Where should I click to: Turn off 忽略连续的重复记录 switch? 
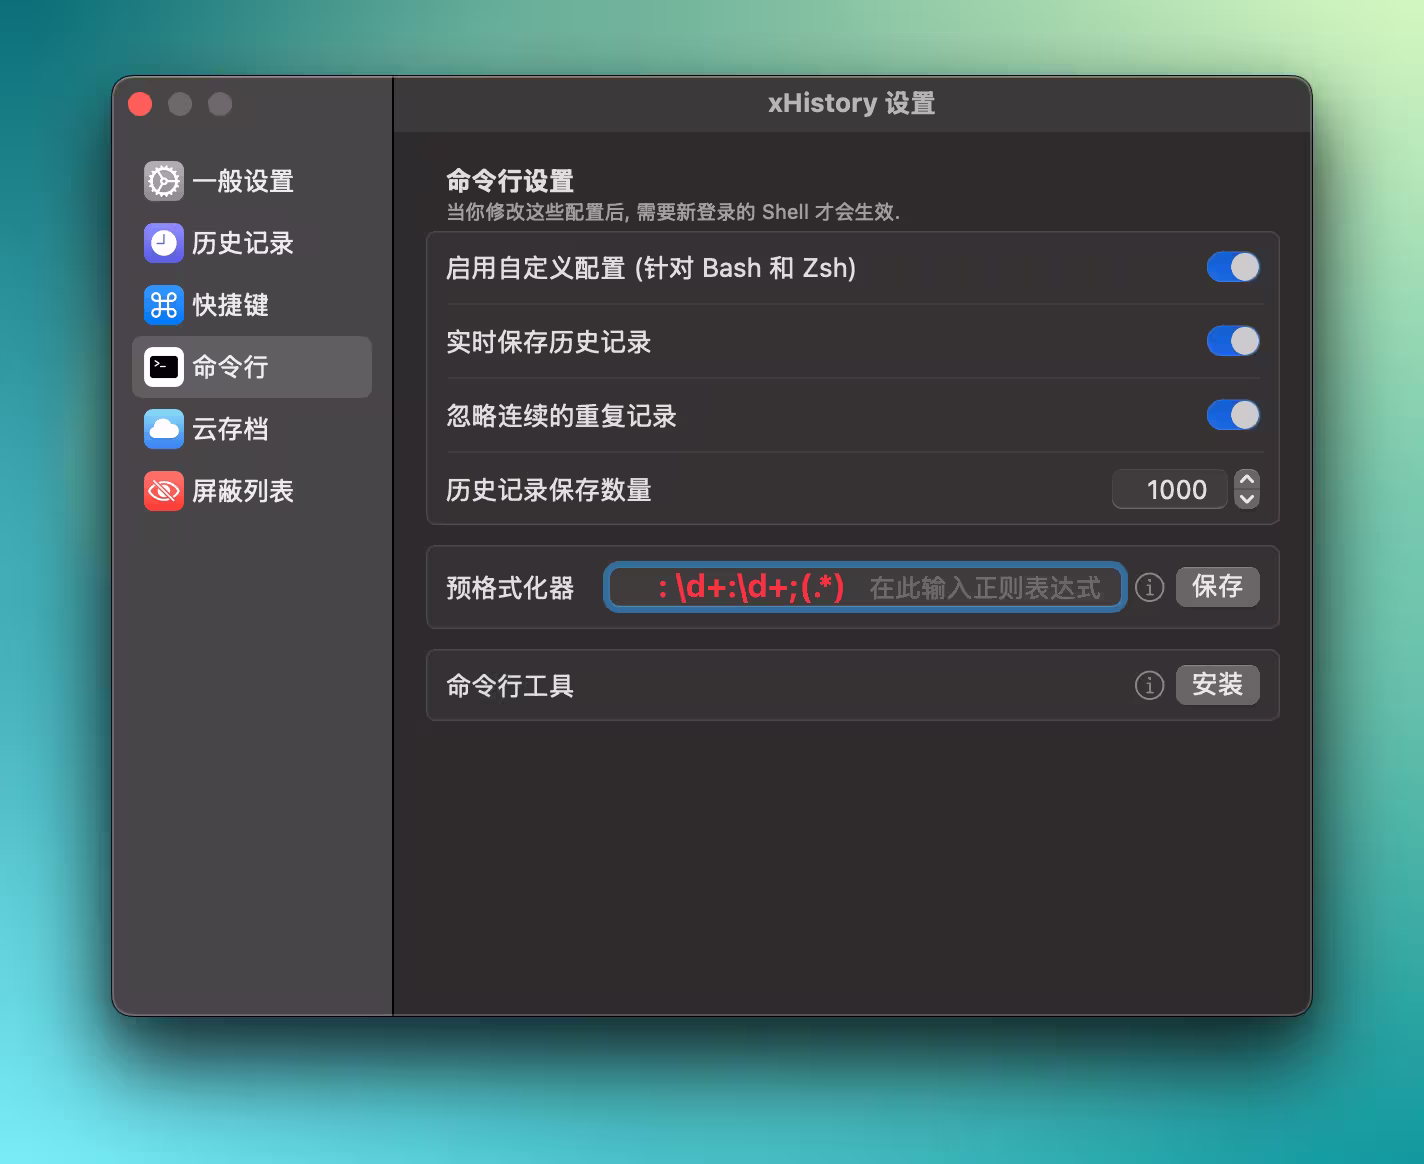click(1232, 415)
